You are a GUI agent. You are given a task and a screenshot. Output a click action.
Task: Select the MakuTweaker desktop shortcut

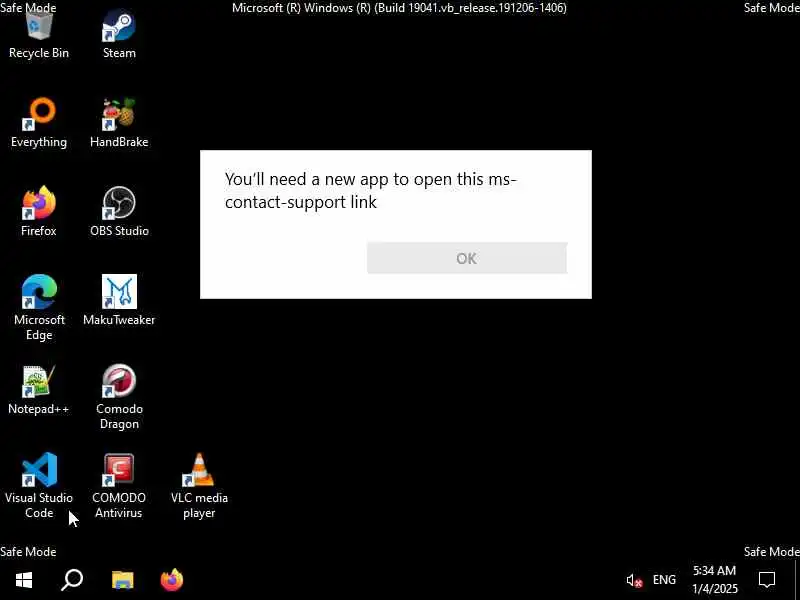point(119,301)
